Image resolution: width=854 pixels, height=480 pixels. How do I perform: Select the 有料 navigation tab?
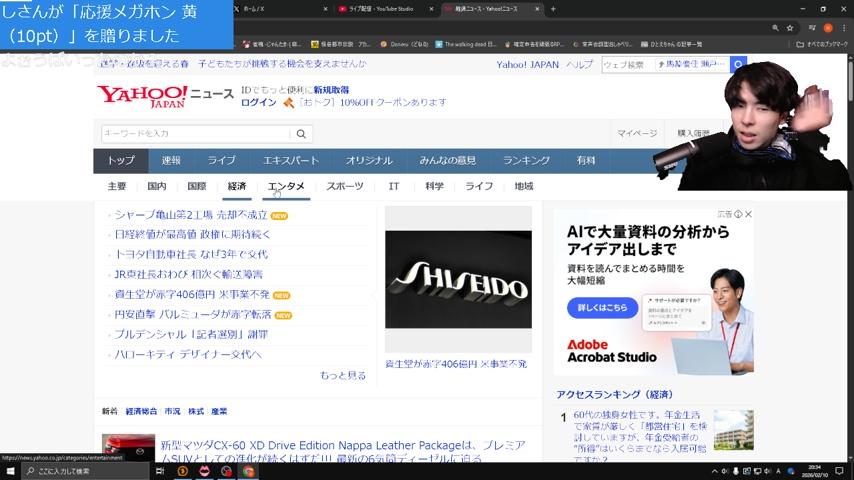586,160
